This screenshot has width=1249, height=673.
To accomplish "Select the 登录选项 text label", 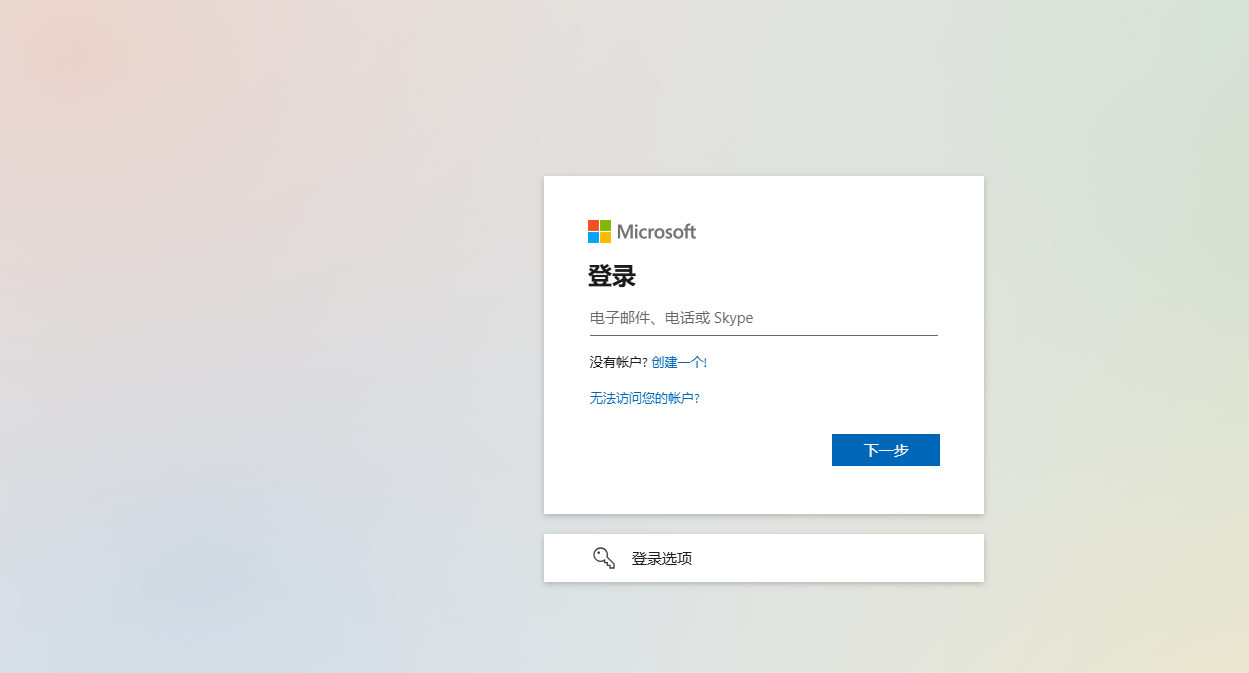I will 662,558.
